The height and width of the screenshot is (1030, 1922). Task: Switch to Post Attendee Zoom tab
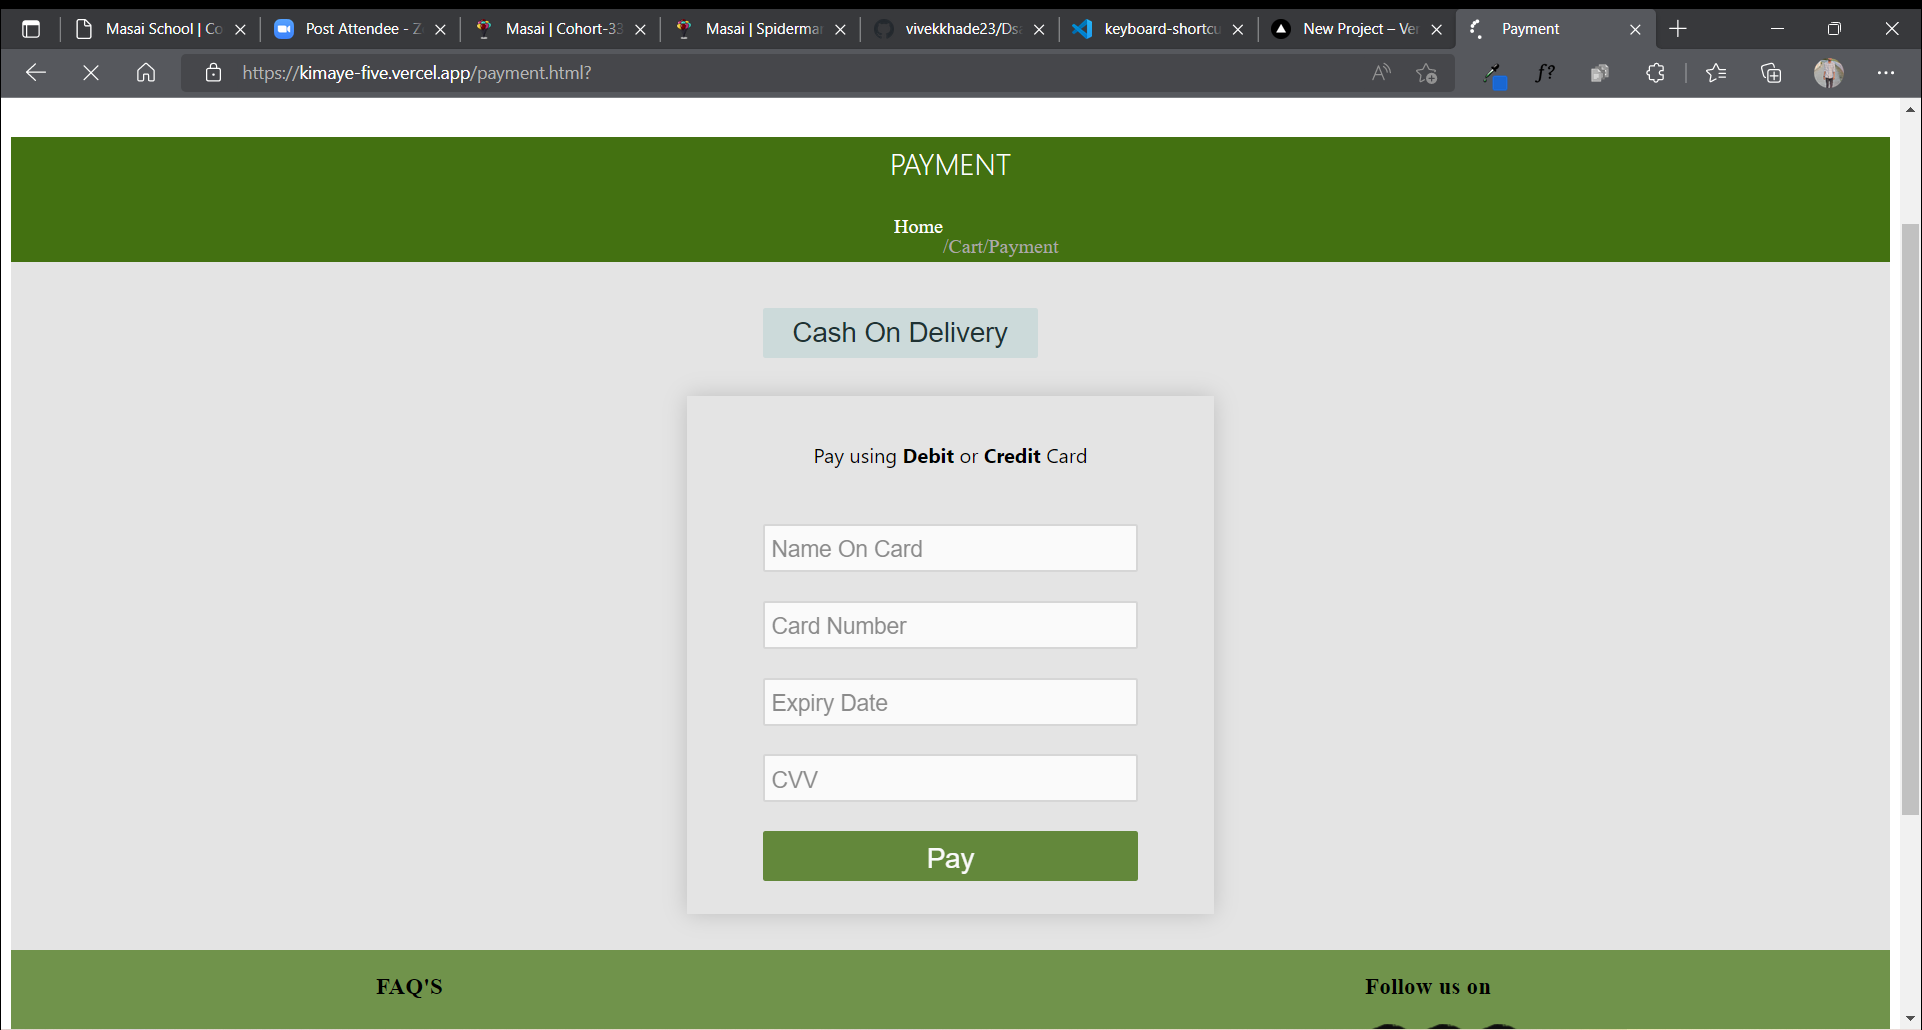pos(350,29)
